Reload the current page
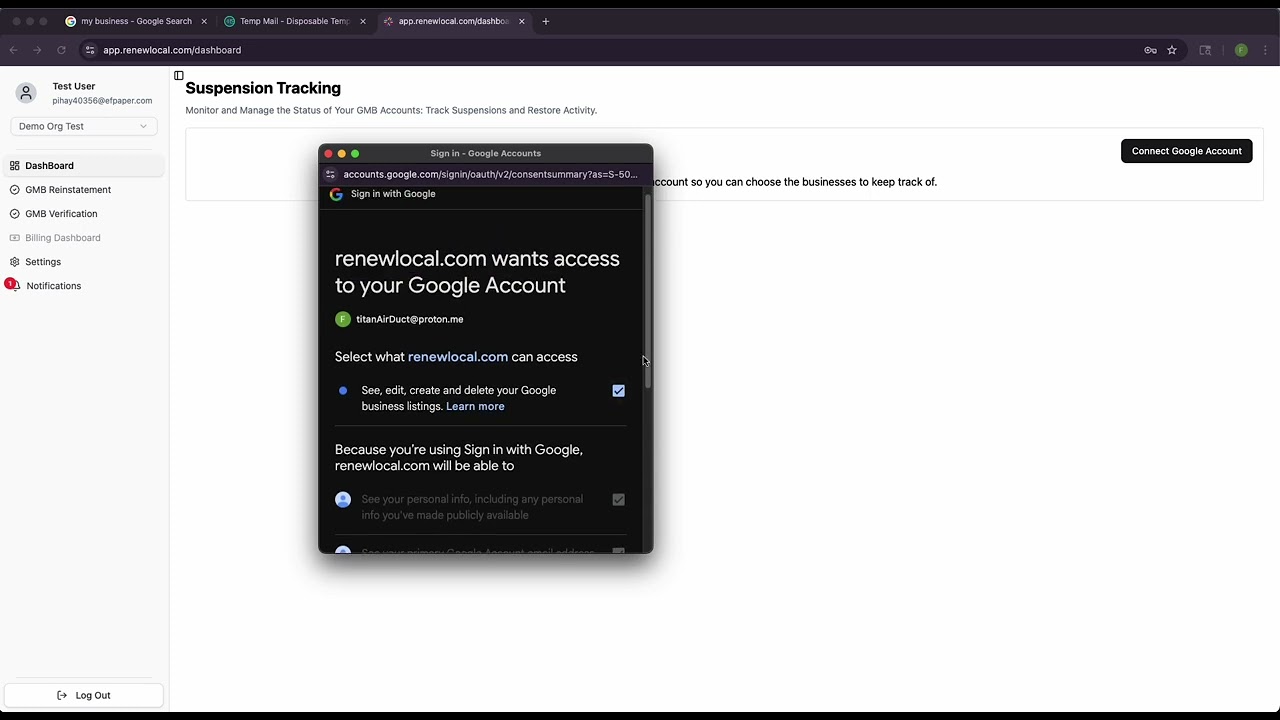 (62, 50)
